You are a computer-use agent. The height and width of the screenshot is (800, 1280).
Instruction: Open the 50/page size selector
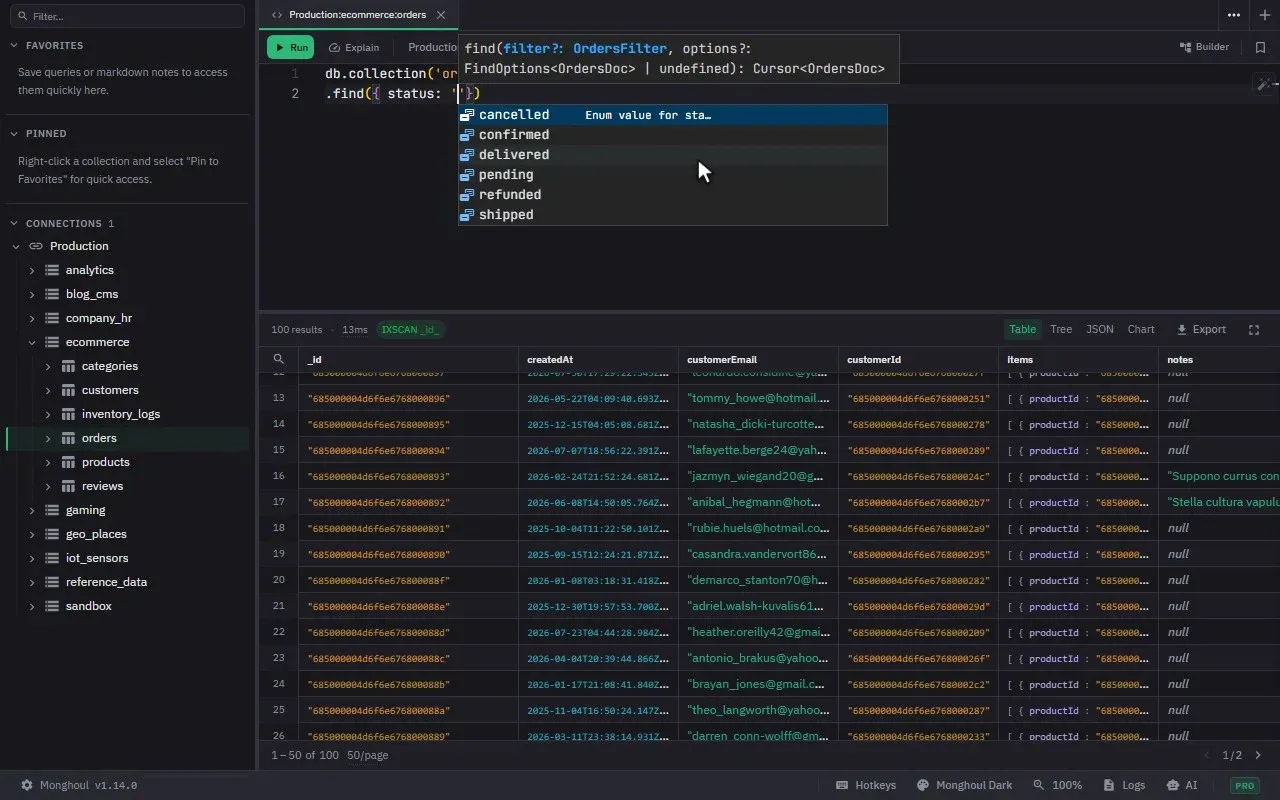point(367,755)
